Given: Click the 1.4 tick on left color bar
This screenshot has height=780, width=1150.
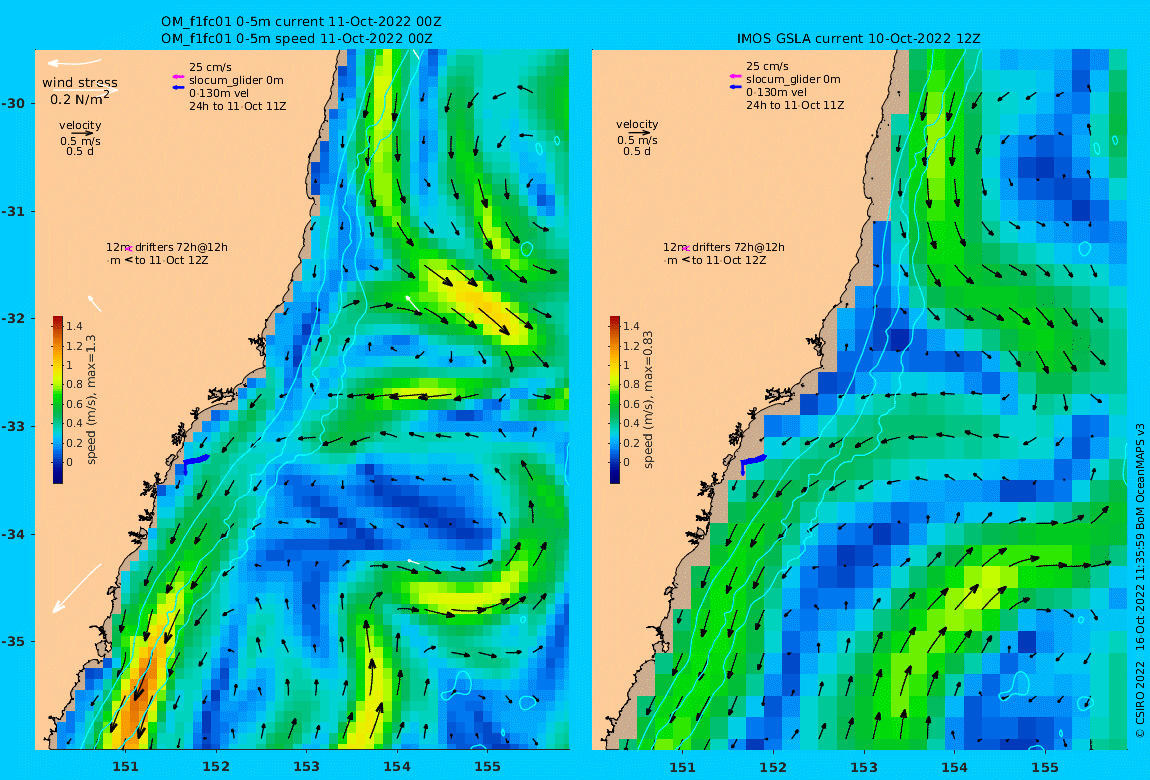Looking at the screenshot, I should (75, 326).
